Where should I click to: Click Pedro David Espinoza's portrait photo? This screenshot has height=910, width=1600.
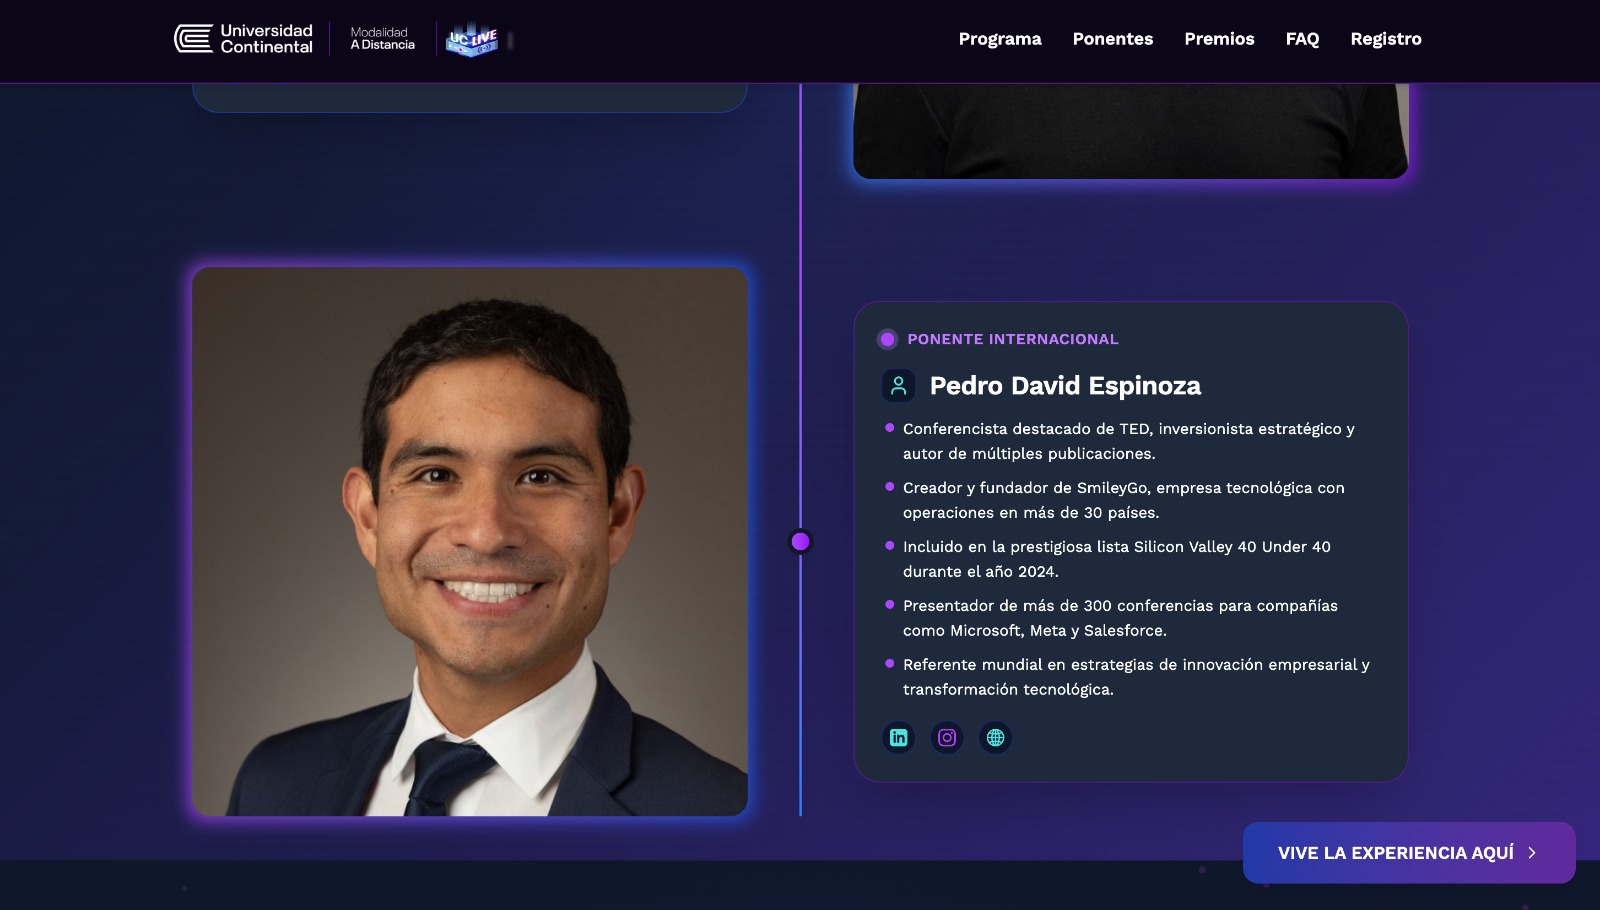pos(470,541)
